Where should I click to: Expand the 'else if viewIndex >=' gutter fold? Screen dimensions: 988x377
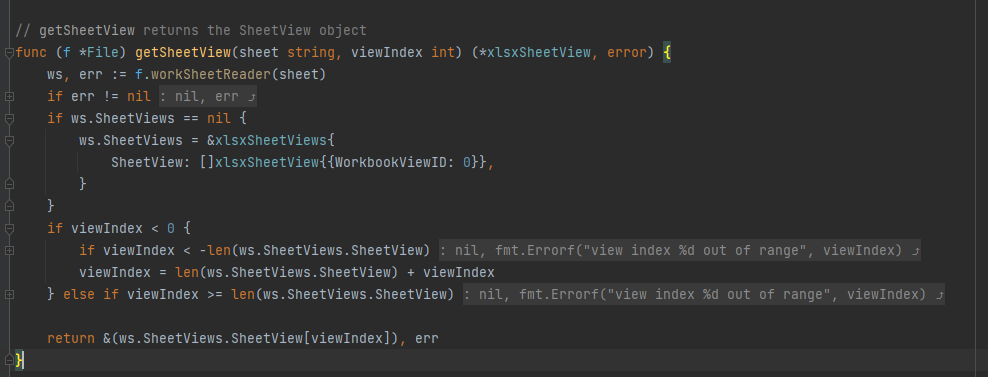click(x=9, y=294)
